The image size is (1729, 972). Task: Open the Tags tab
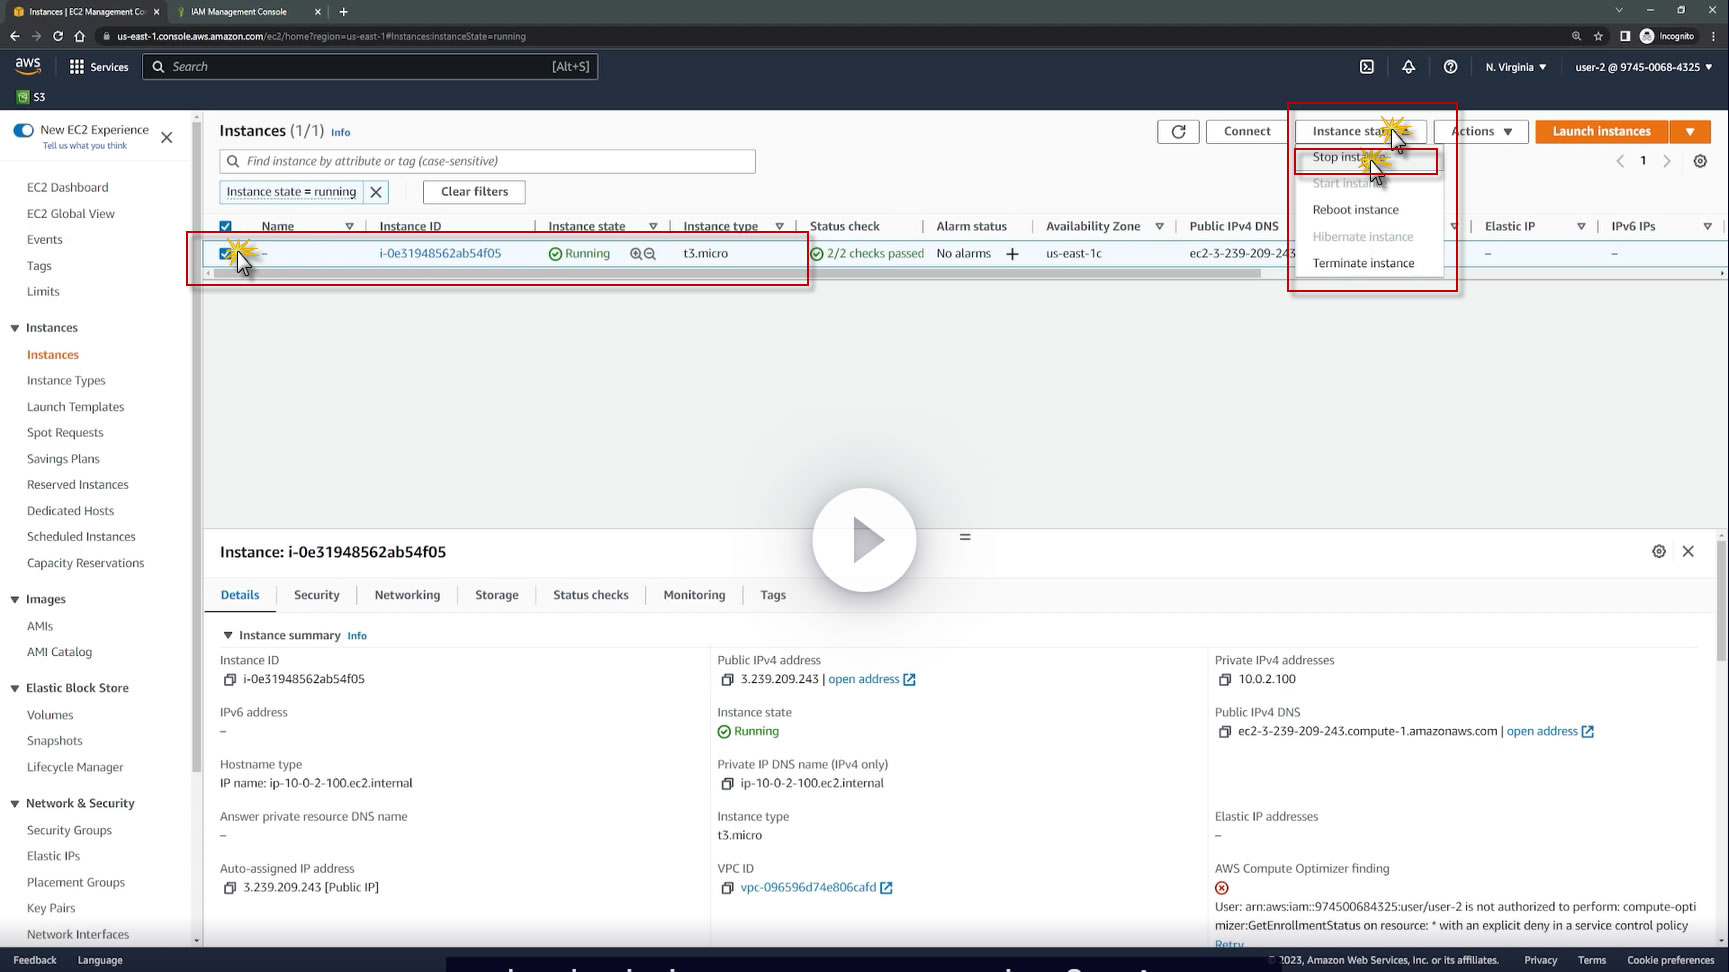point(773,595)
